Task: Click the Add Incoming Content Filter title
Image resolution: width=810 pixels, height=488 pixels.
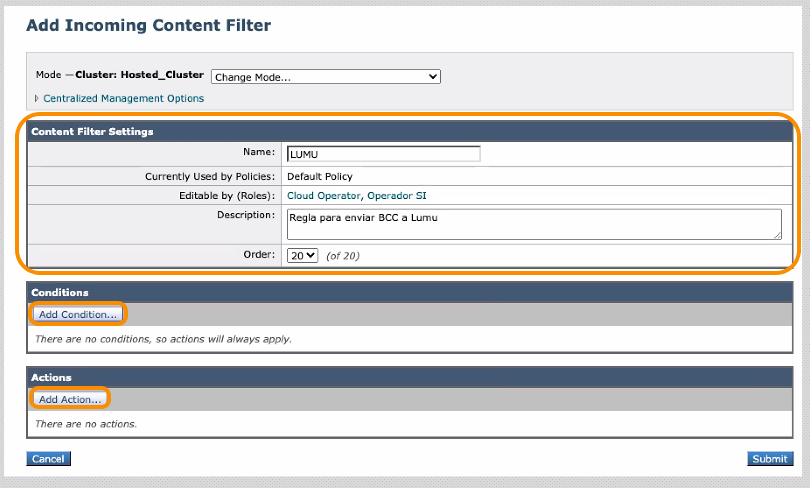Action: point(148,24)
